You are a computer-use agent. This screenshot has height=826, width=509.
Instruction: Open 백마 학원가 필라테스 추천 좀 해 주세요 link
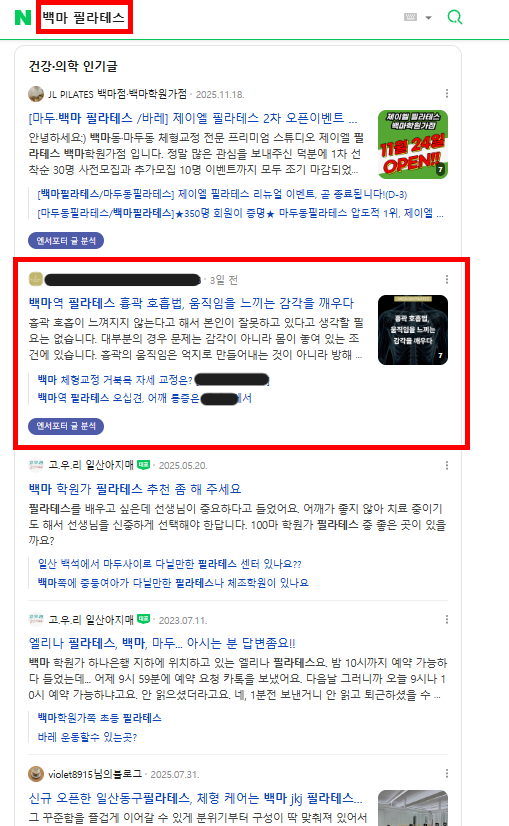pos(135,489)
